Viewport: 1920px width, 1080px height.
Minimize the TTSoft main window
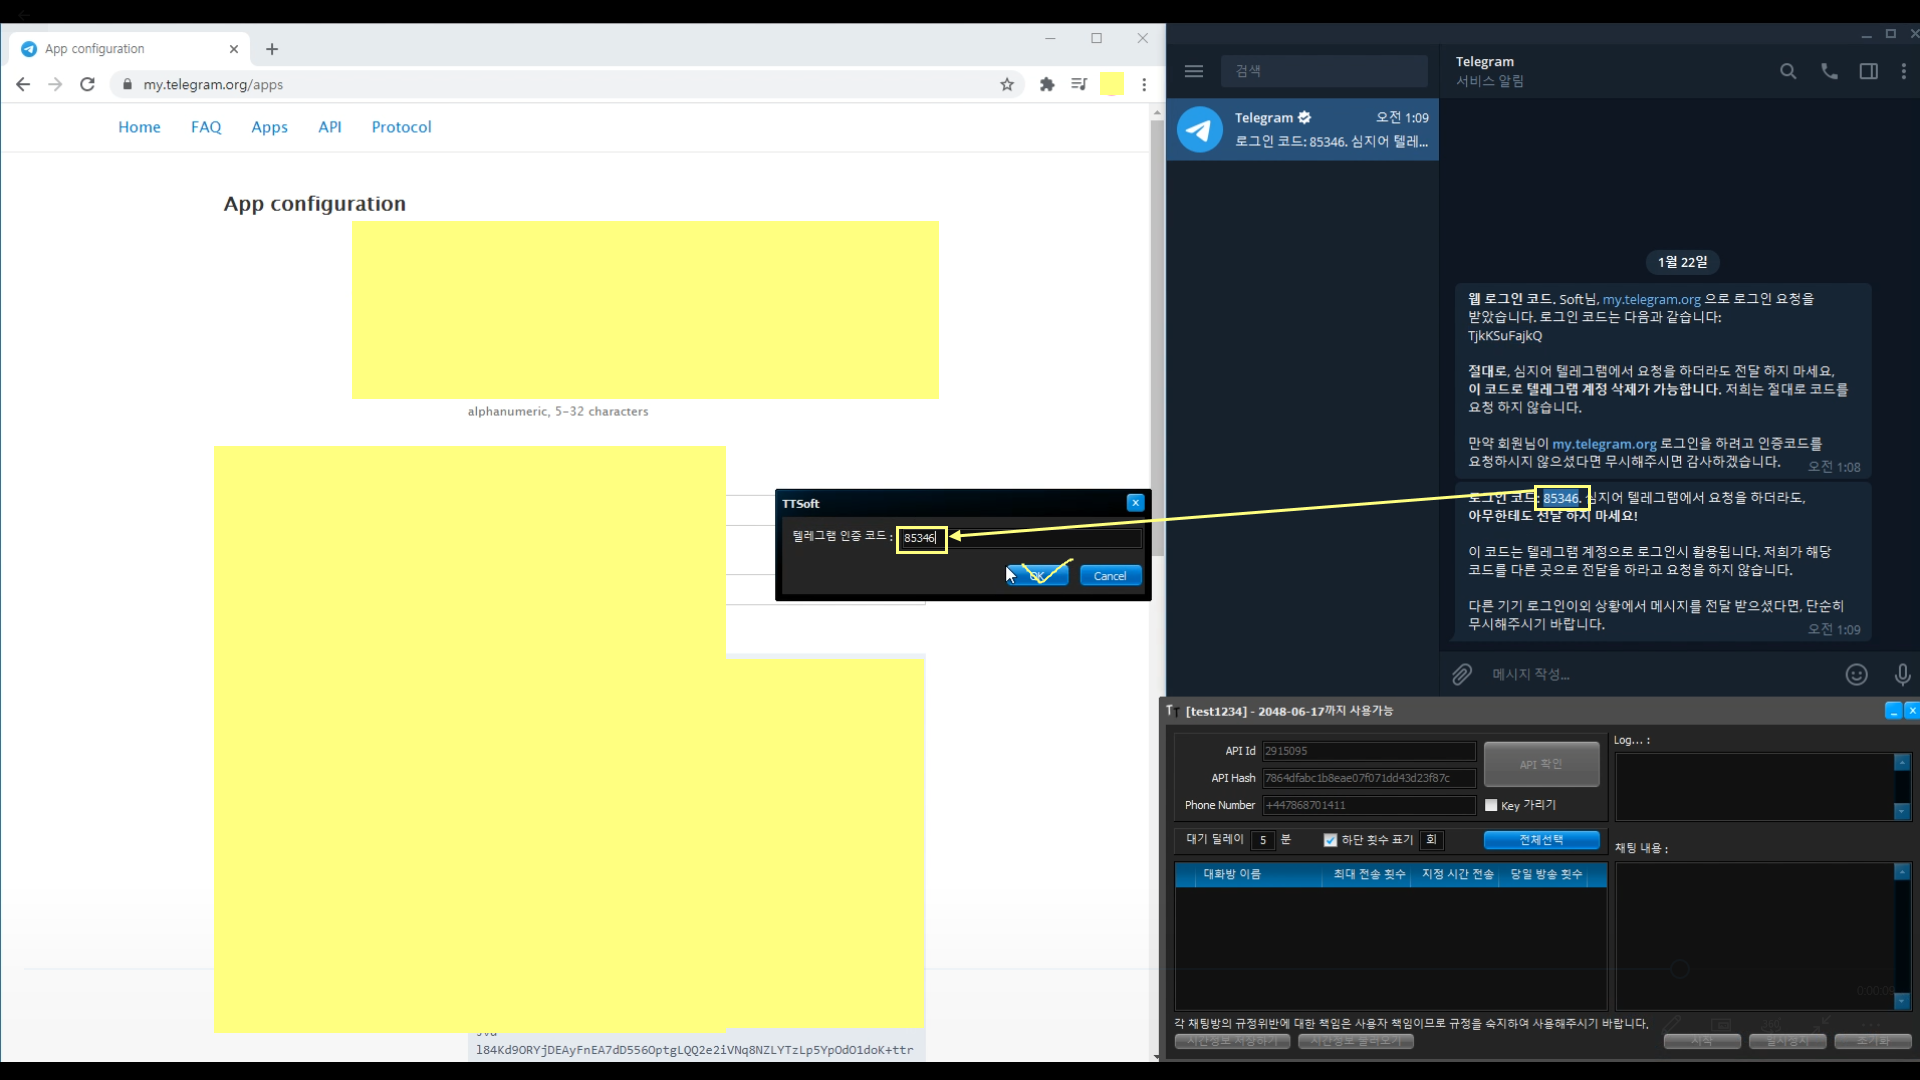point(1893,711)
